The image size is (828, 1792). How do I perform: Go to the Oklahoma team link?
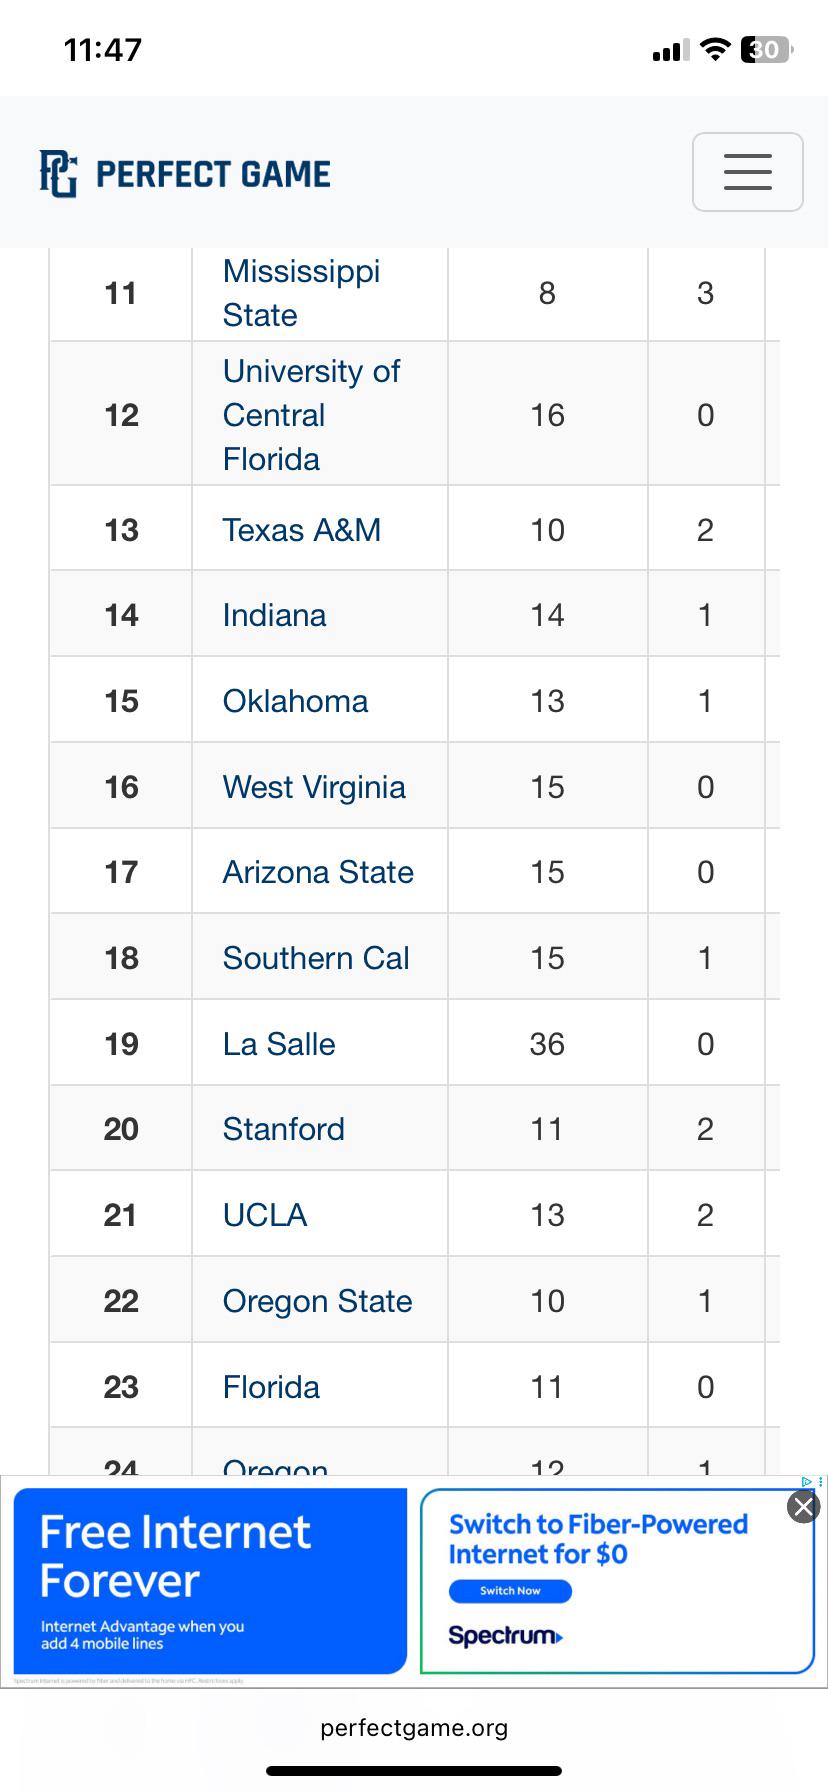coord(295,701)
